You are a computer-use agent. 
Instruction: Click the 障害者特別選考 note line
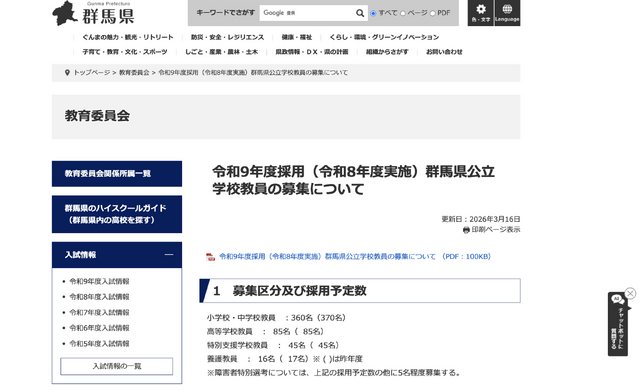(x=334, y=373)
